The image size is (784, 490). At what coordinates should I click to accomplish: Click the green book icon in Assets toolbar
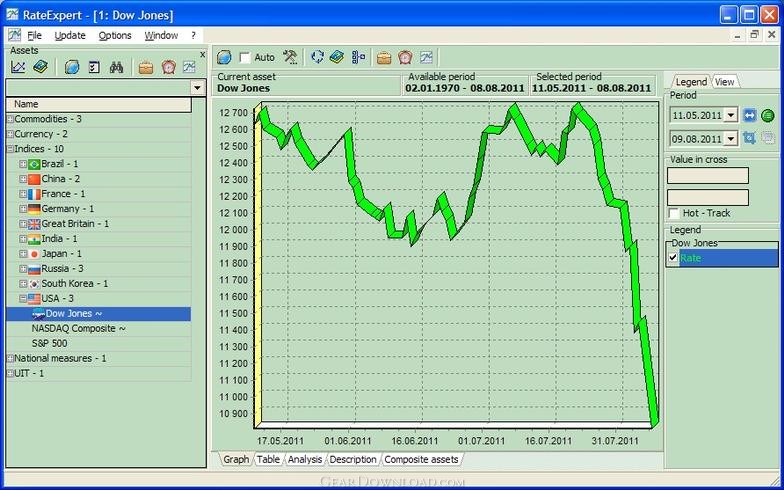point(40,66)
